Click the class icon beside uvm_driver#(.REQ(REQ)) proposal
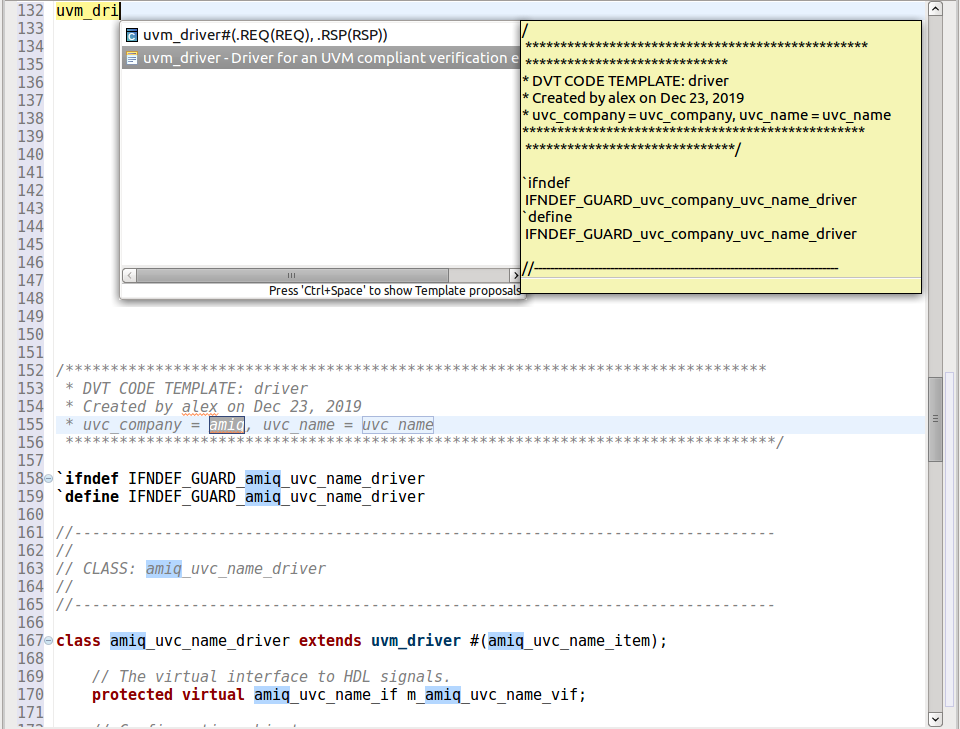The height and width of the screenshot is (729, 960). [132, 36]
